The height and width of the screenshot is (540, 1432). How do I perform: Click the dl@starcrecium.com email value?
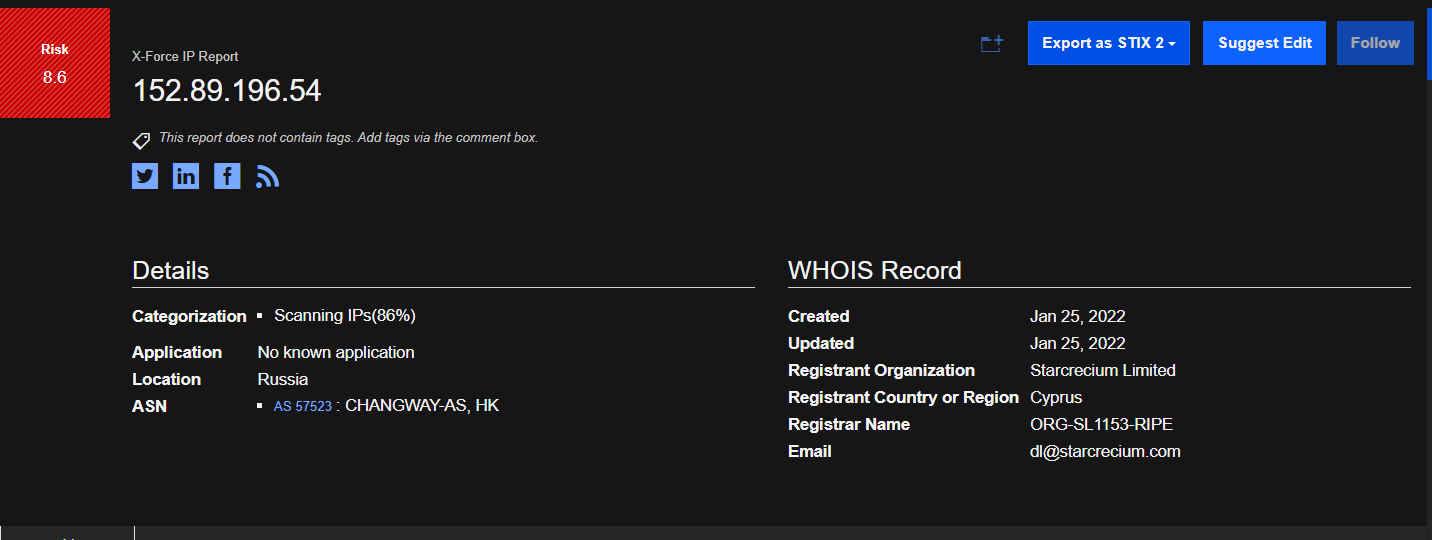click(1105, 451)
